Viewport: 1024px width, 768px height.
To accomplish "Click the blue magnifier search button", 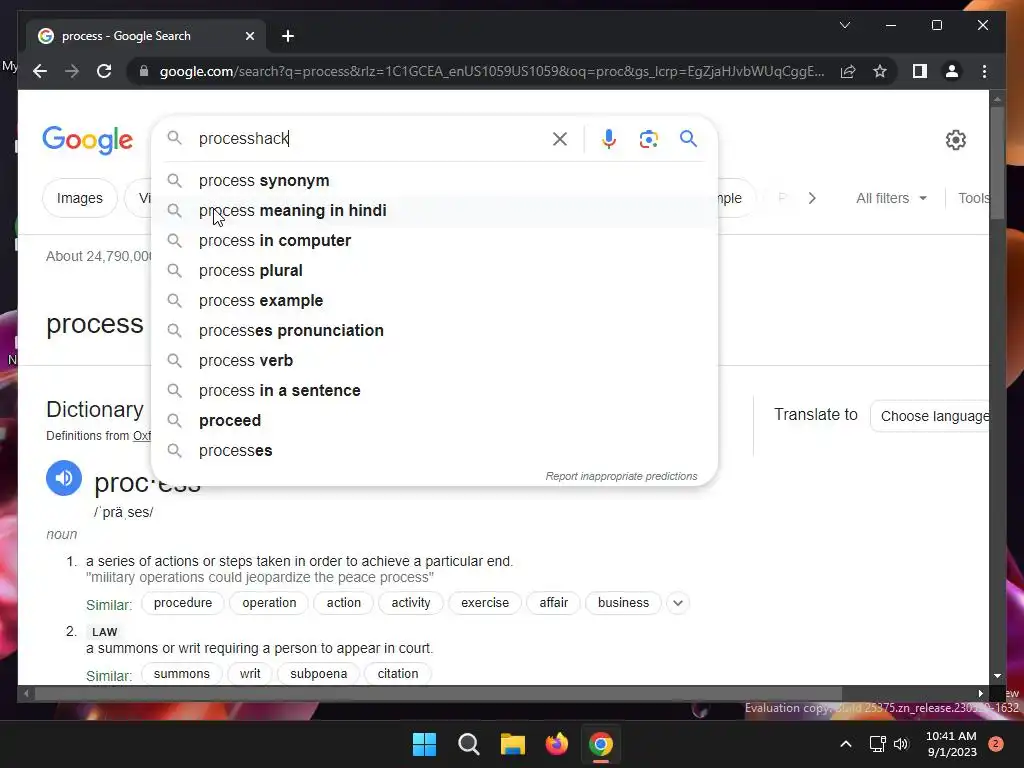I will click(688, 138).
